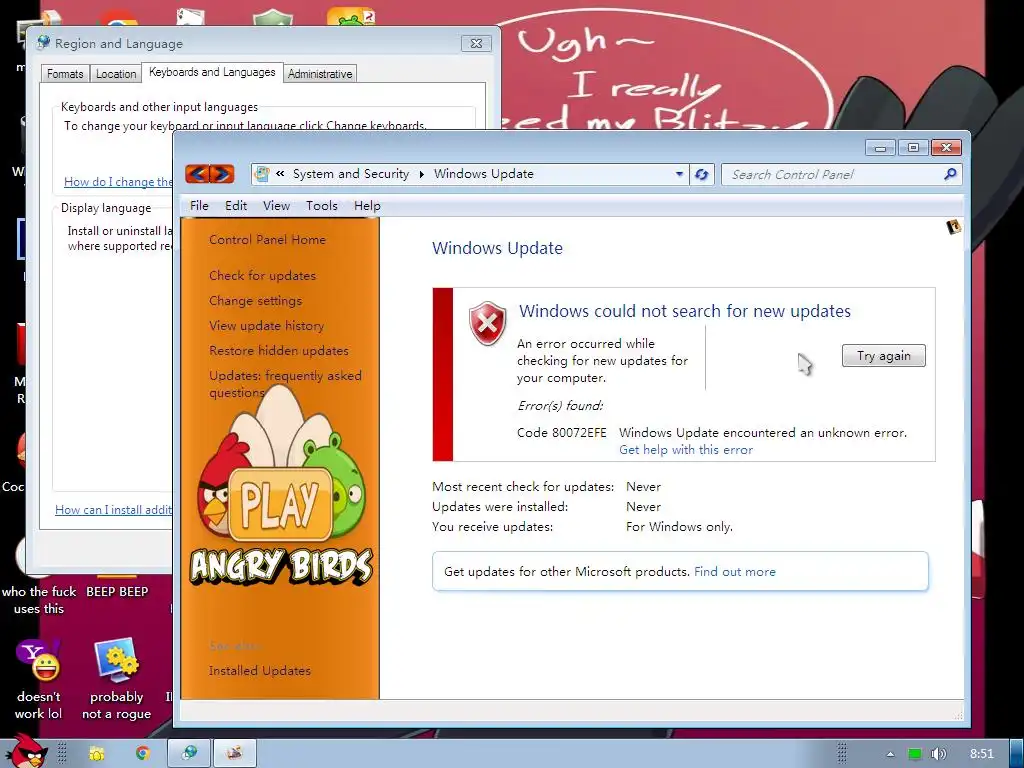Open the View menu

coord(276,206)
